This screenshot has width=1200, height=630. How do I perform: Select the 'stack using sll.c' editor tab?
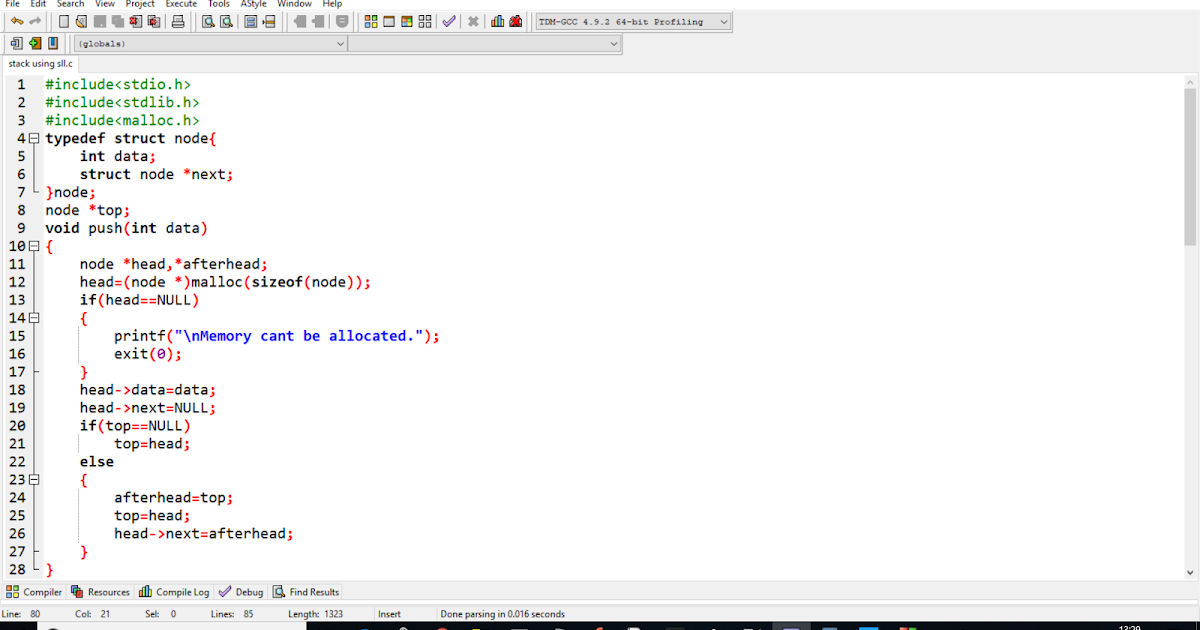[40, 63]
